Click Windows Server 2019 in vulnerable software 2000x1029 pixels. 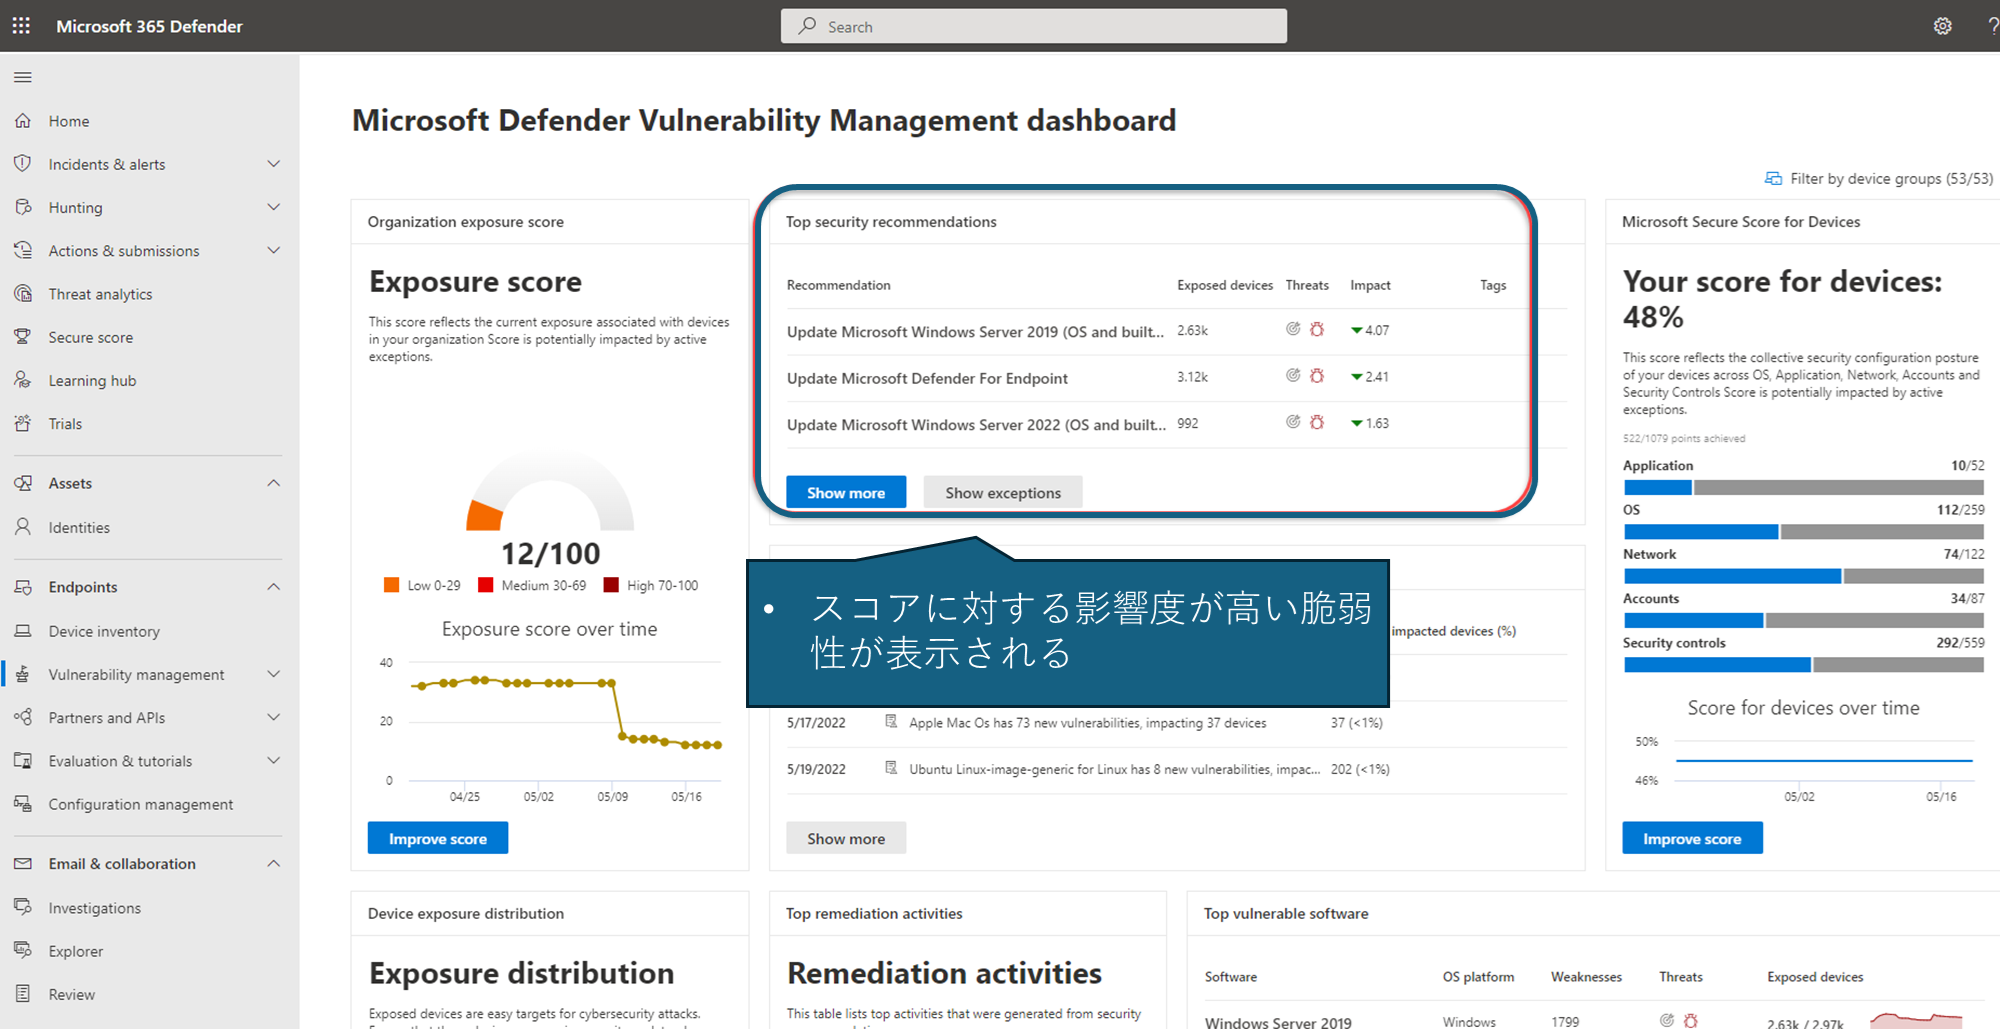click(1278, 1021)
